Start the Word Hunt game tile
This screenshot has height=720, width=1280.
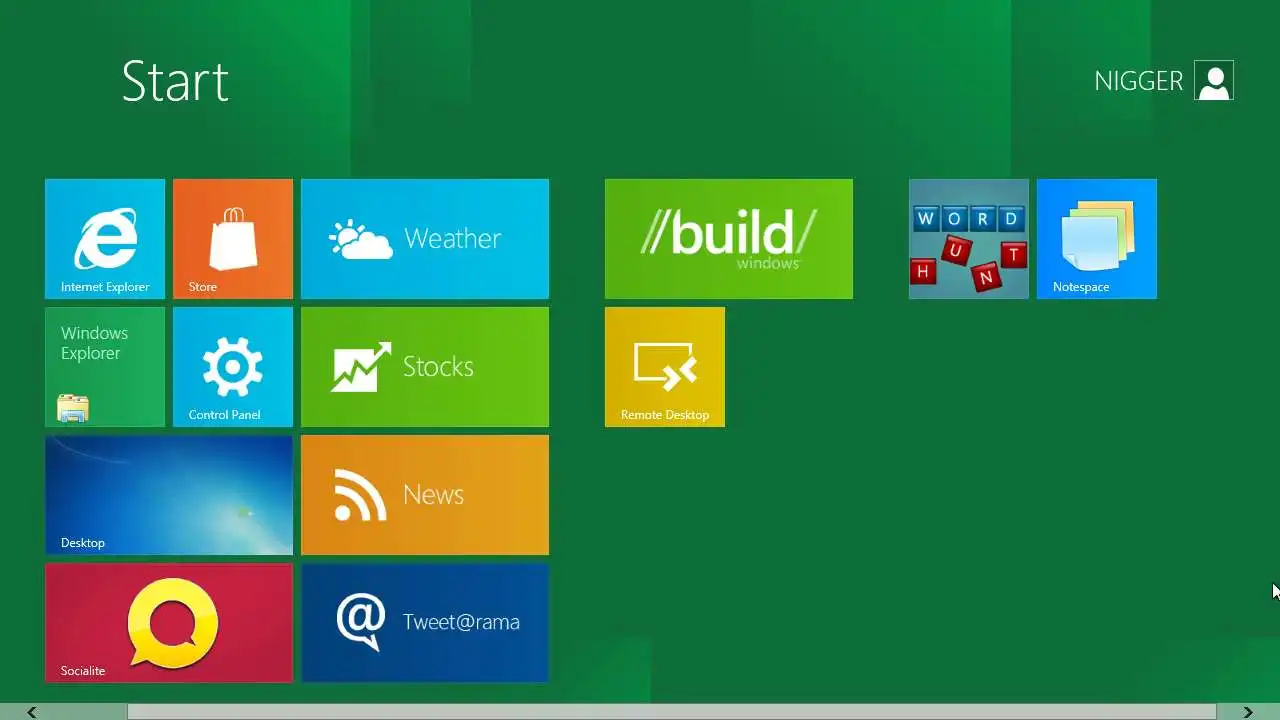[x=969, y=239]
